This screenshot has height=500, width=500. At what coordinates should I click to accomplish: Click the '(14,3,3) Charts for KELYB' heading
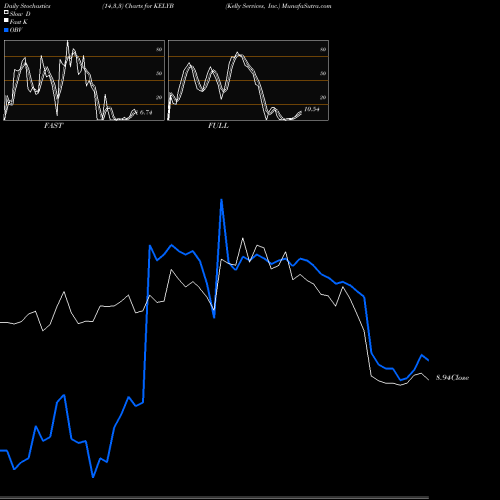(138, 6)
